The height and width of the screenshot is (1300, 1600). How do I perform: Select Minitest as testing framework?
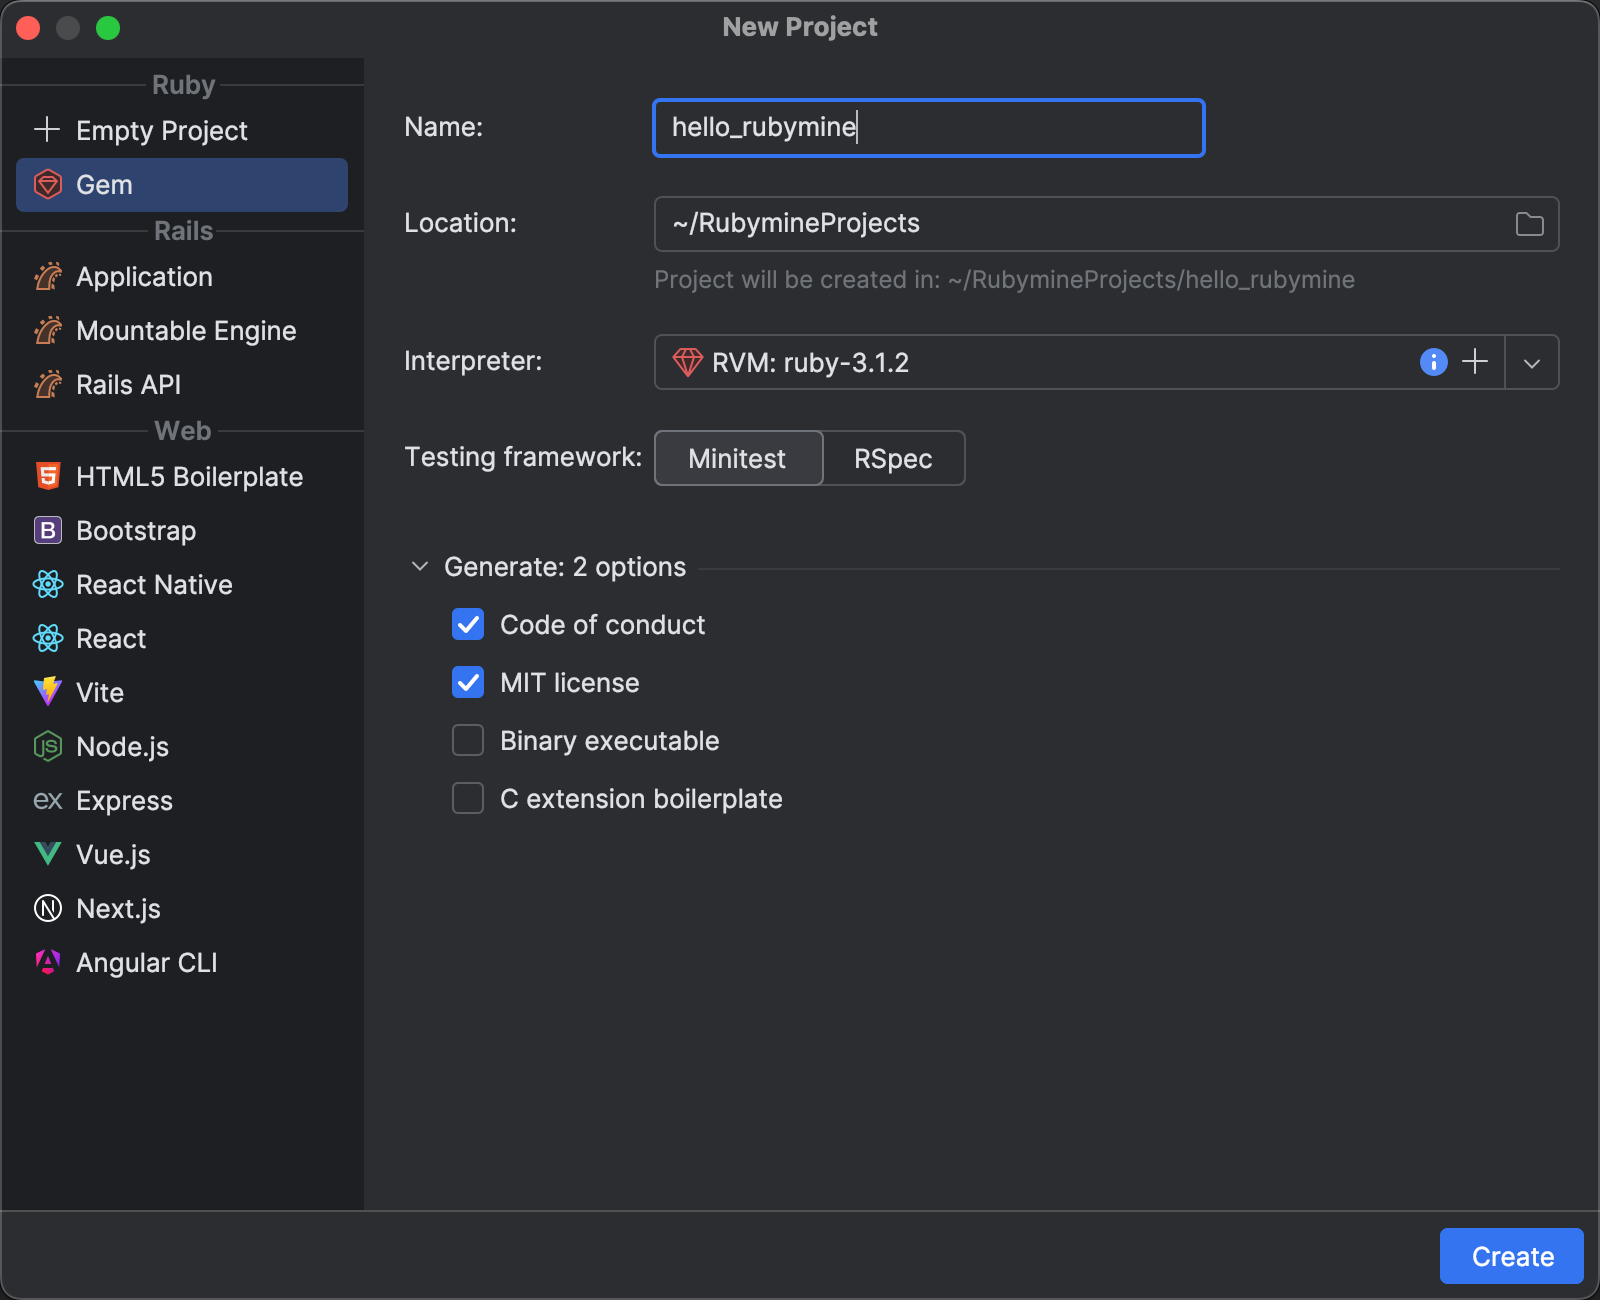[x=738, y=459]
